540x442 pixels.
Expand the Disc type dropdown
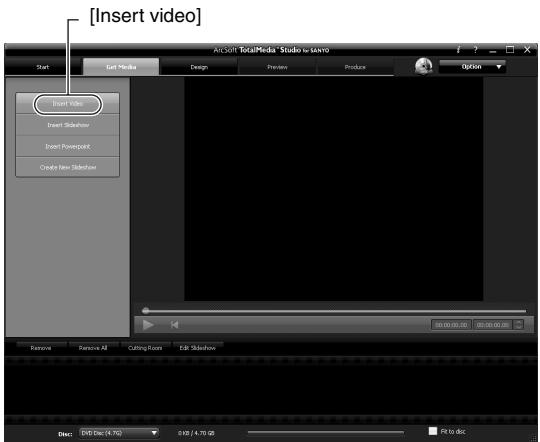tap(119, 433)
